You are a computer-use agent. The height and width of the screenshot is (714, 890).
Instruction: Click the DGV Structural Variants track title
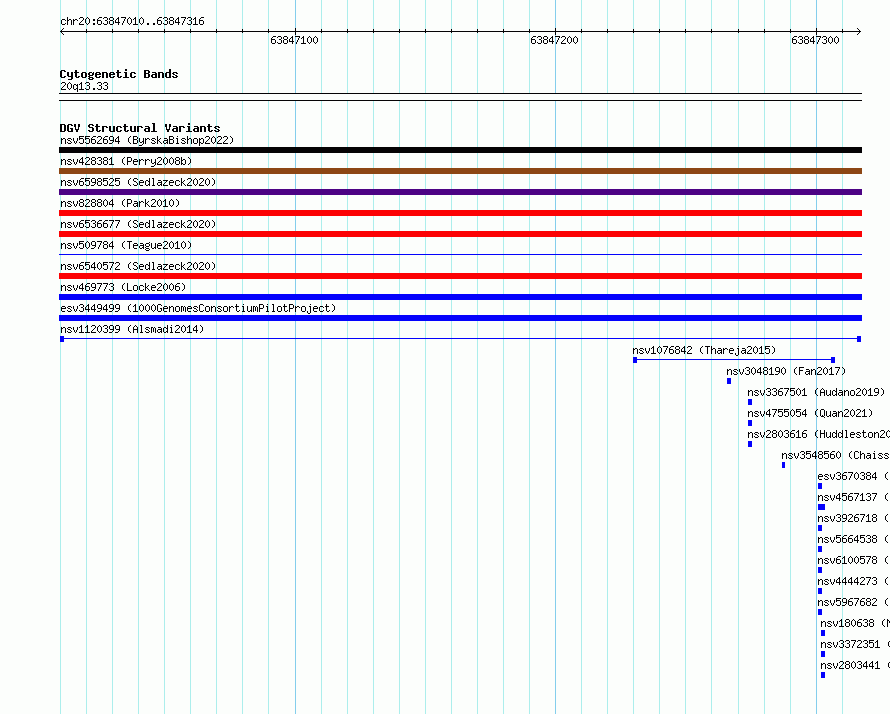140,128
